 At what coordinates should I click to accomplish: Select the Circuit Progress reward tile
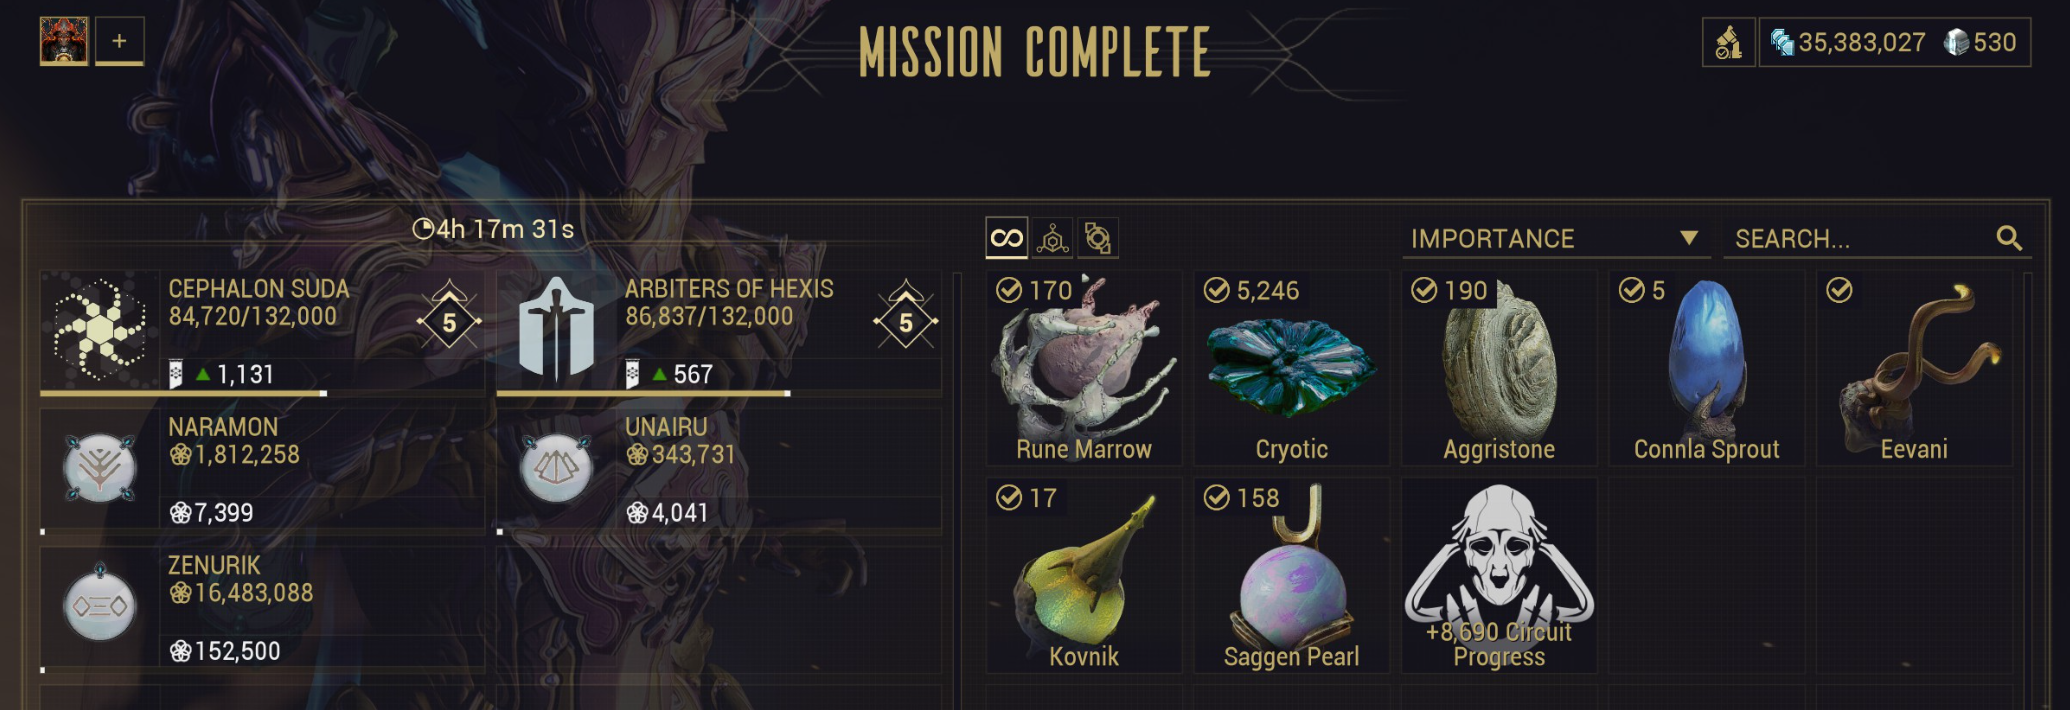pyautogui.click(x=1498, y=575)
